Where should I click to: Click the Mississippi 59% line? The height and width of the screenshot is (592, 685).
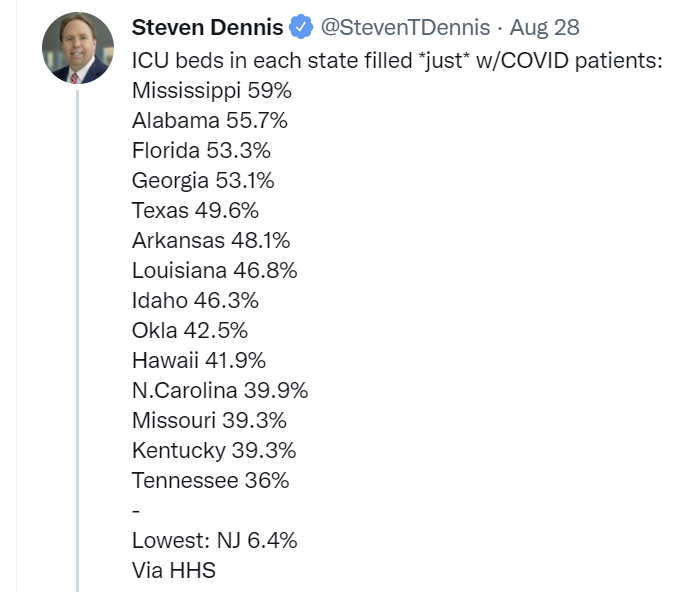[211, 91]
